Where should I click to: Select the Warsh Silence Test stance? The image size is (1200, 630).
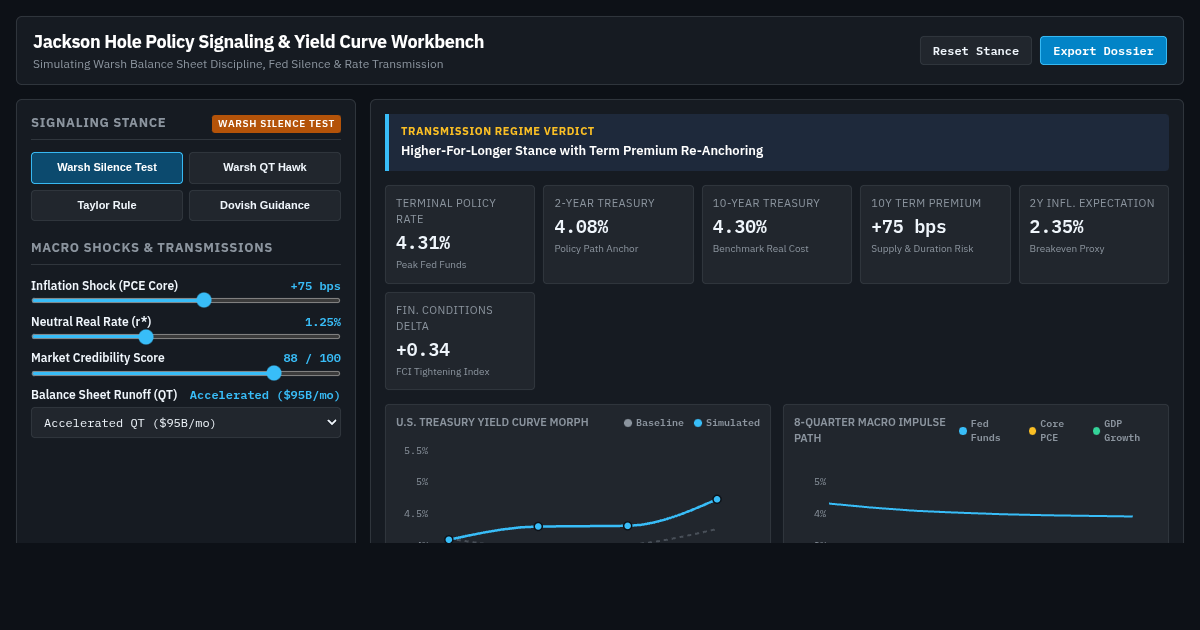coord(107,168)
